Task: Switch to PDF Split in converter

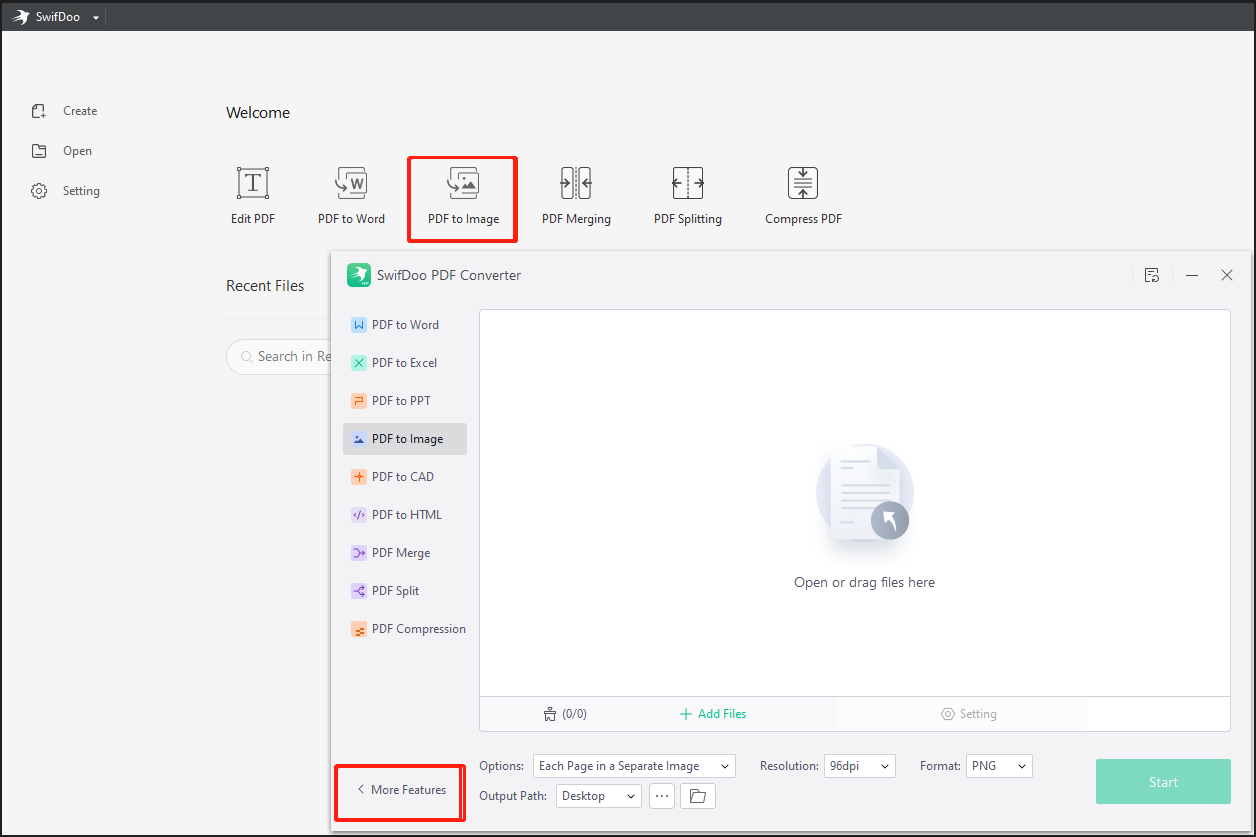Action: point(405,591)
